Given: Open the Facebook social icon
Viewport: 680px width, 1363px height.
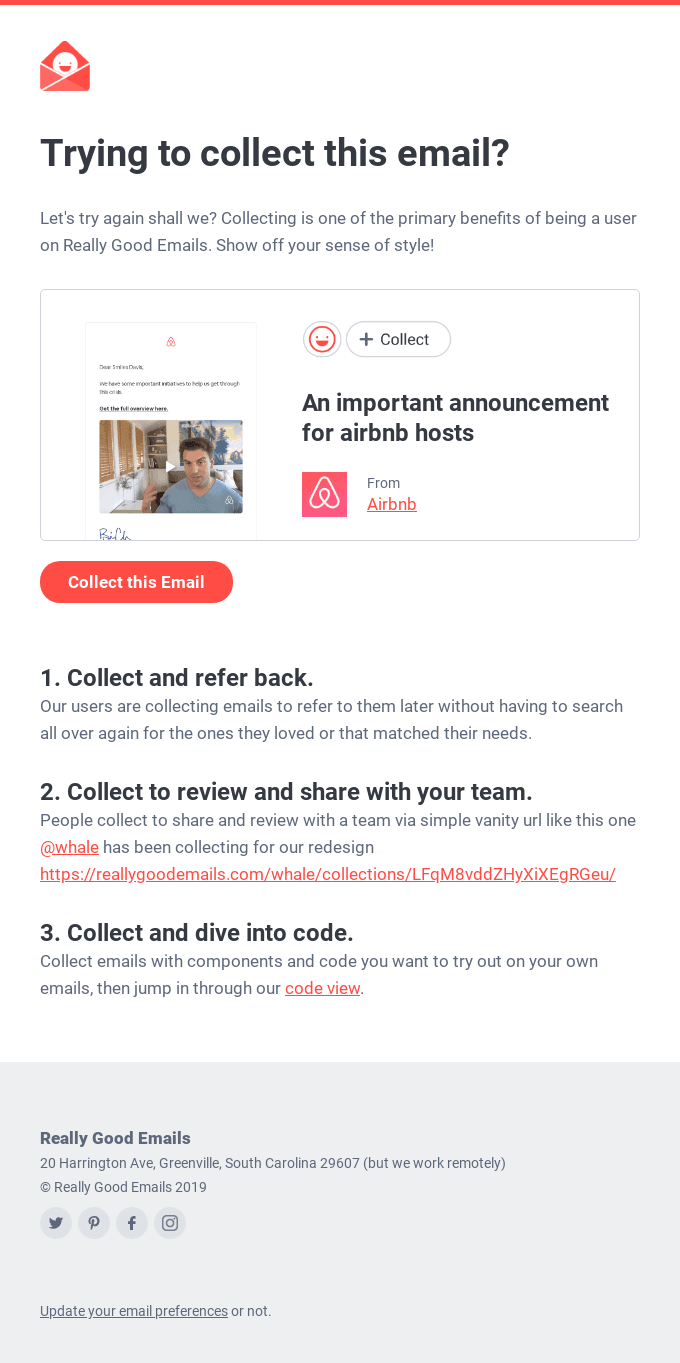Looking at the screenshot, I should (x=132, y=1223).
